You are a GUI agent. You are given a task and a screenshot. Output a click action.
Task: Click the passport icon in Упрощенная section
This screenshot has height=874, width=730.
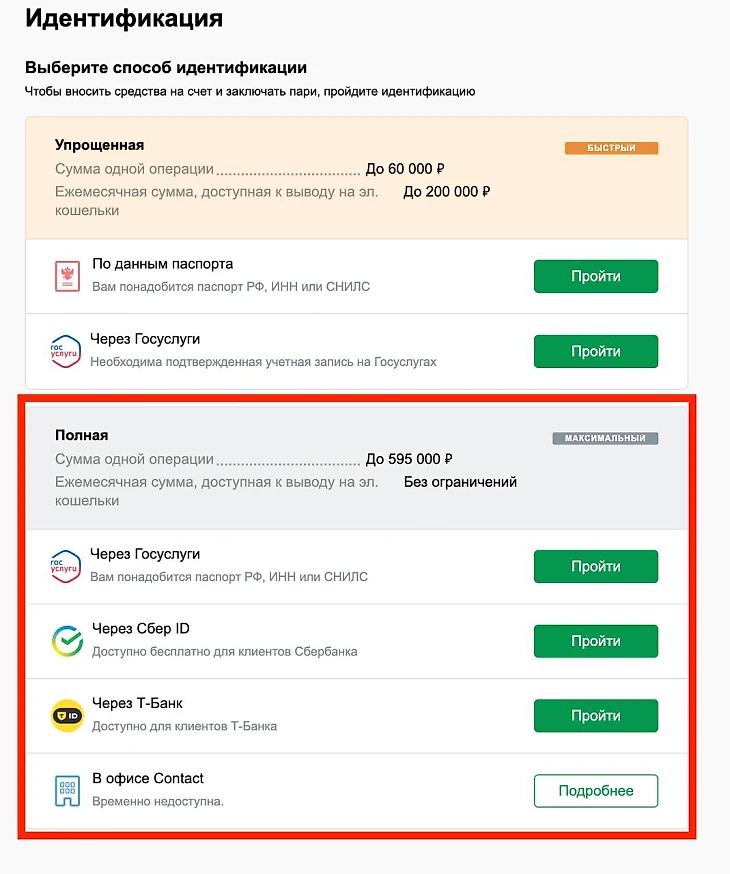[x=67, y=276]
